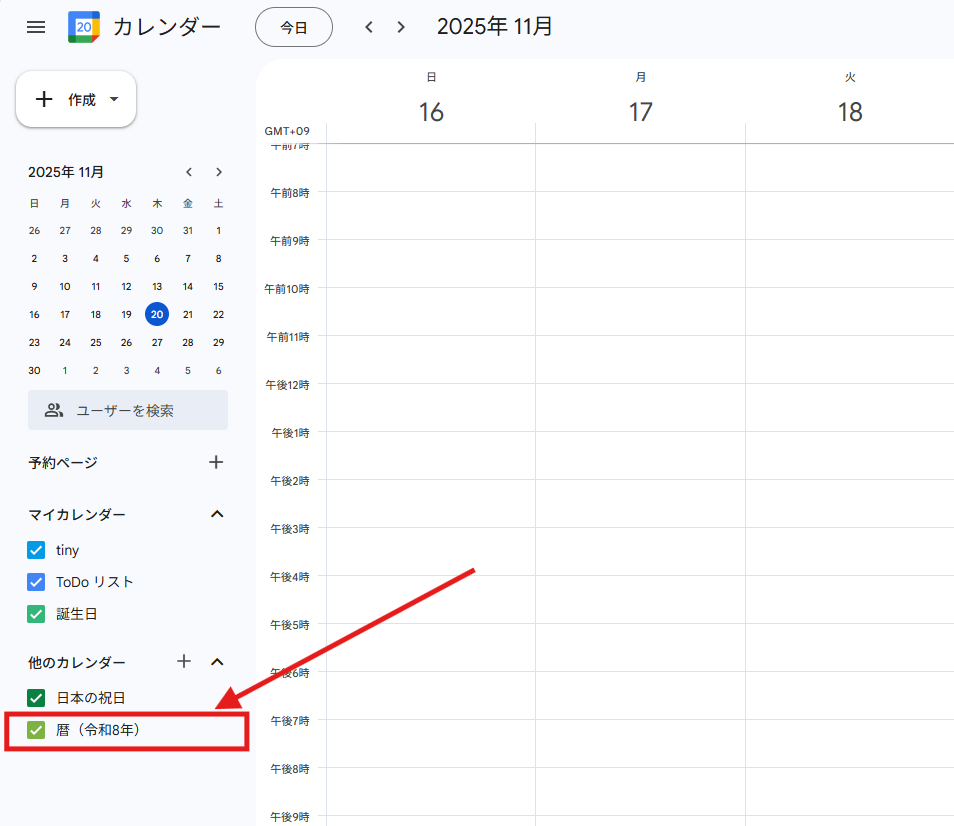
Task: Click the Google Calendar logo icon
Action: tap(83, 27)
